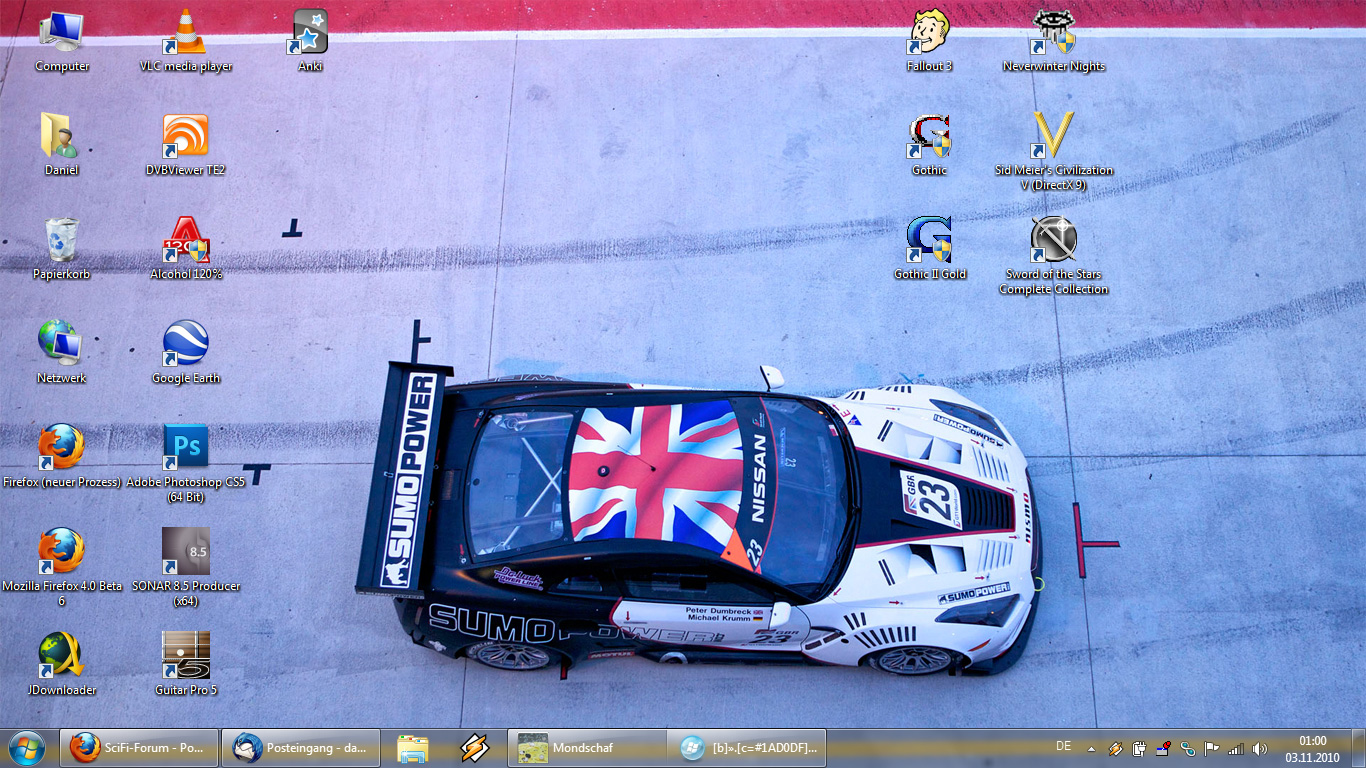This screenshot has width=1366, height=768.
Task: Select the JDownloader desktop icon
Action: (62, 655)
